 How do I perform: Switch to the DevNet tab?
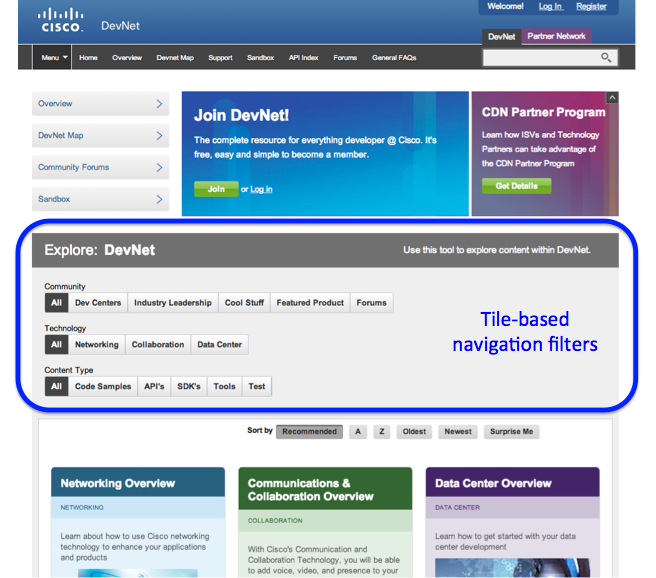point(502,37)
